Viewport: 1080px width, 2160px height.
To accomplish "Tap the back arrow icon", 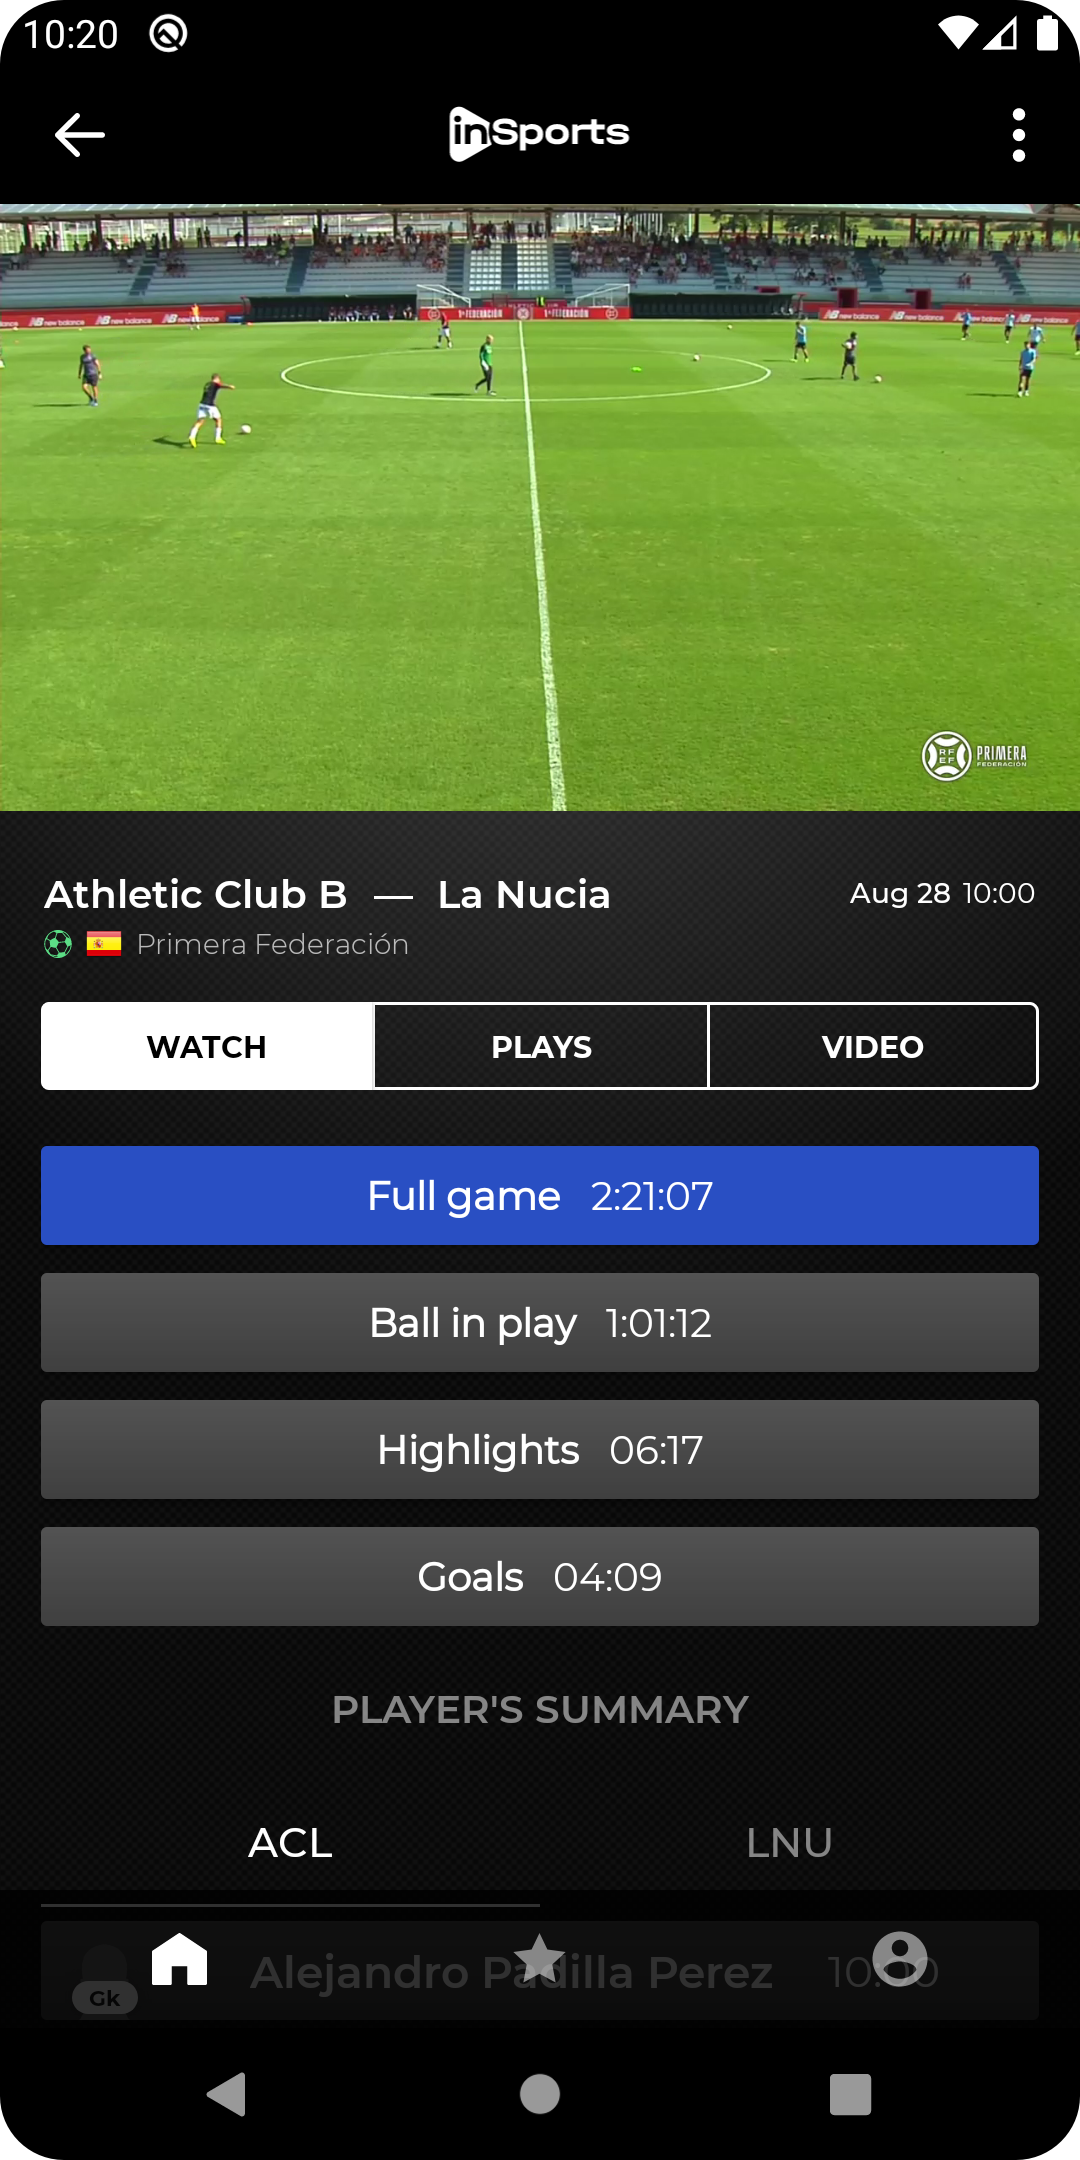I will coord(80,135).
